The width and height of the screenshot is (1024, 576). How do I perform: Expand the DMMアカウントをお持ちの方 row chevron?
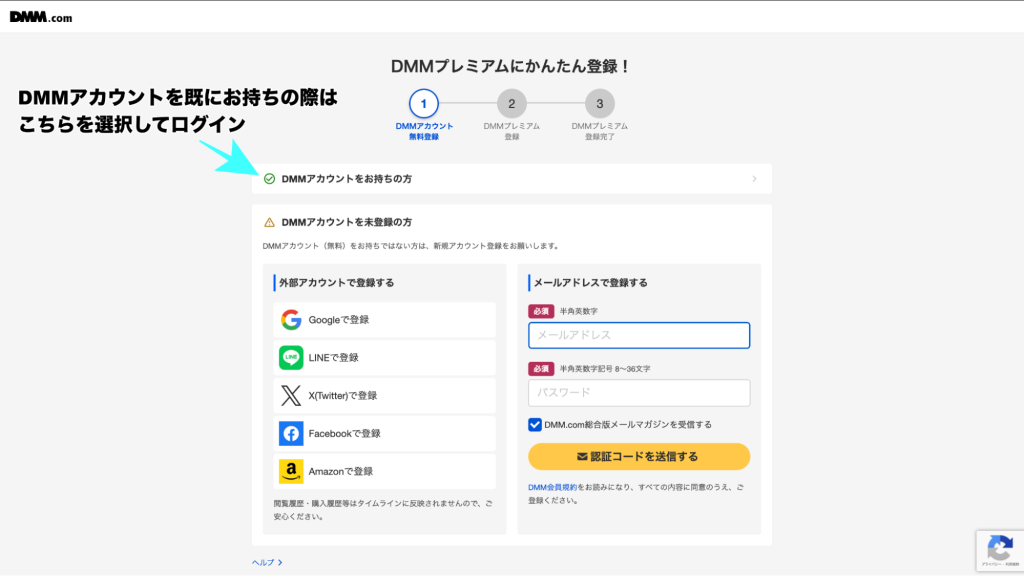coord(754,179)
